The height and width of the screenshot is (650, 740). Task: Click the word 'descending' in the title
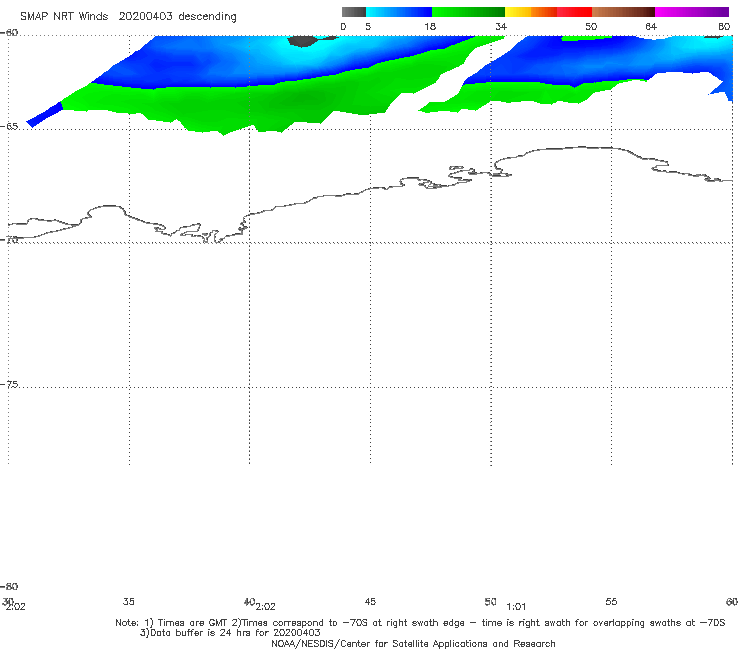207,16
